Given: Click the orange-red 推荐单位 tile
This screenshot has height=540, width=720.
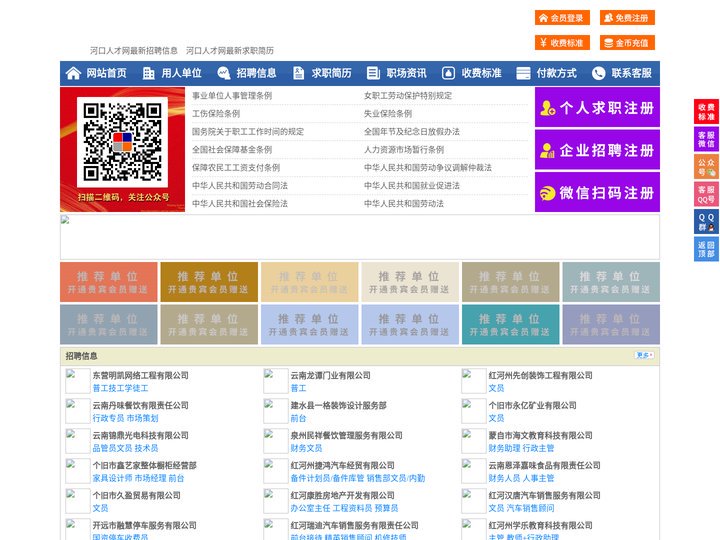Looking at the screenshot, I should [108, 282].
